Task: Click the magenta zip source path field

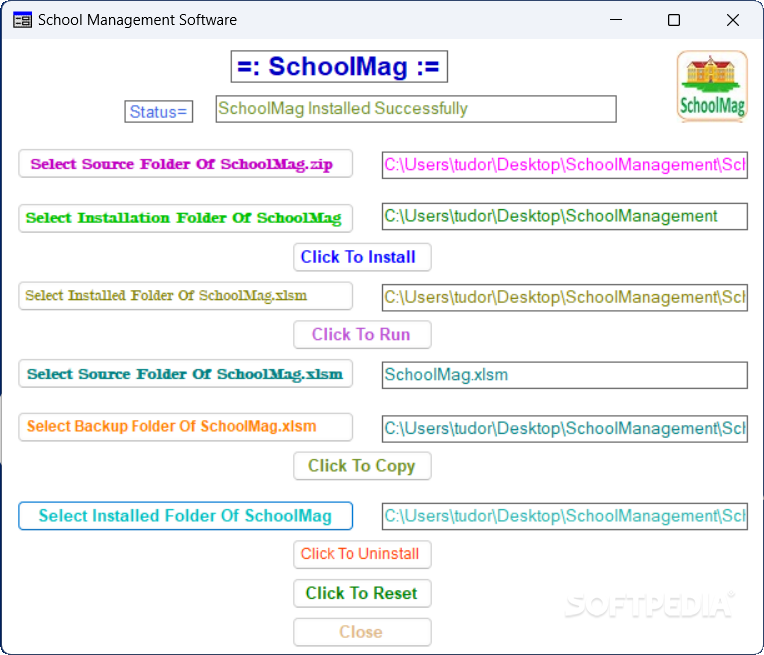Action: (564, 165)
